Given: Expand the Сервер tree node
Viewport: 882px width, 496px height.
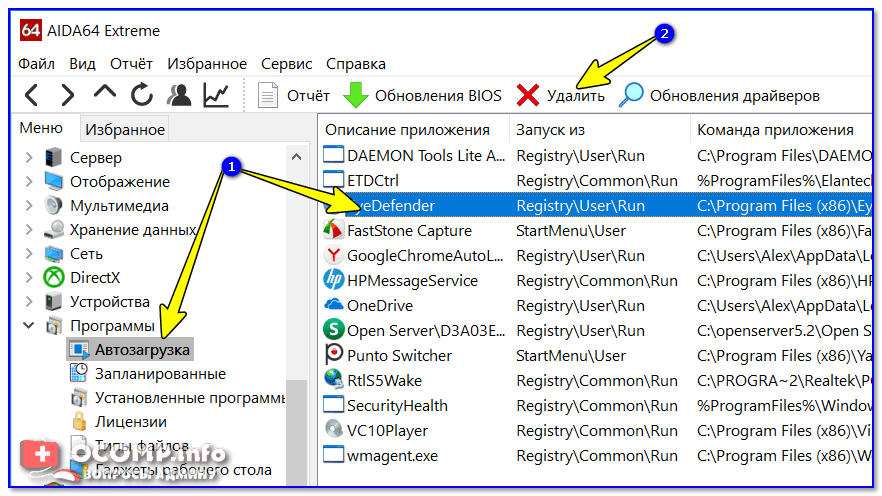Looking at the screenshot, I should [29, 157].
